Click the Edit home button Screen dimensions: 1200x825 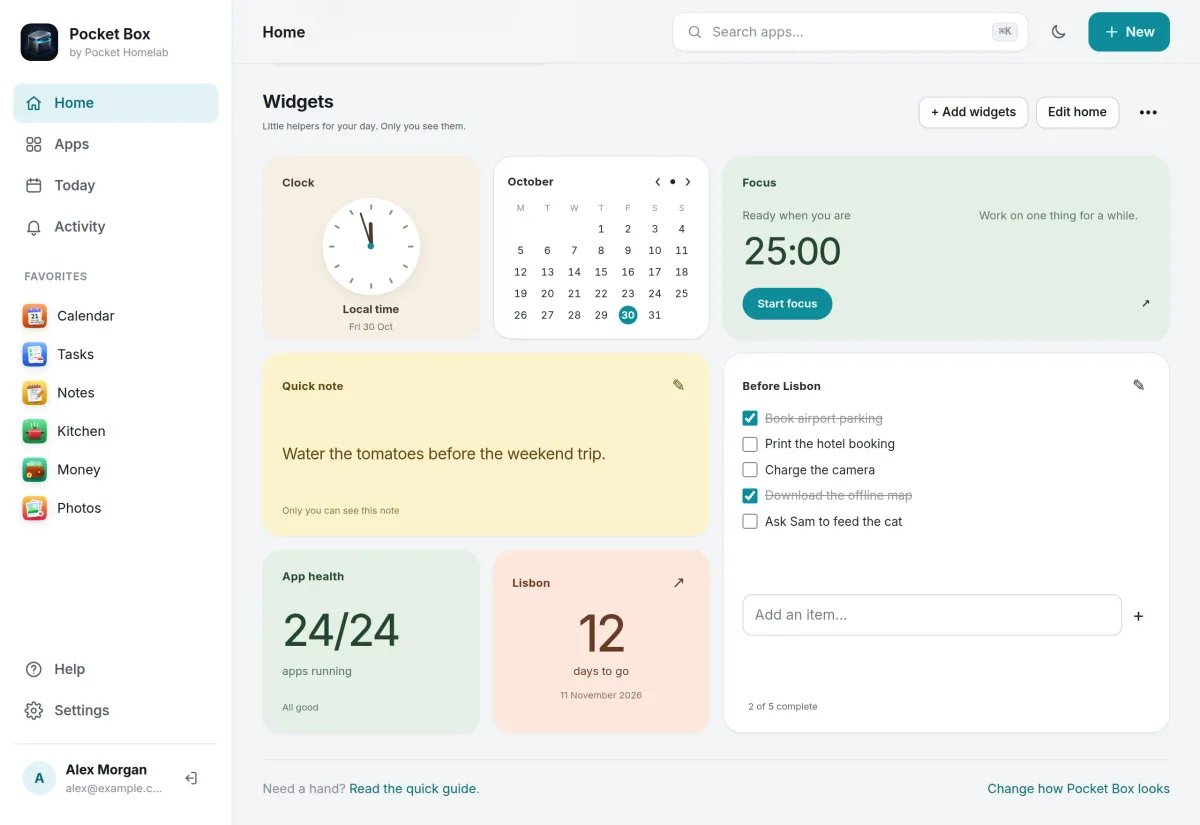click(1077, 112)
